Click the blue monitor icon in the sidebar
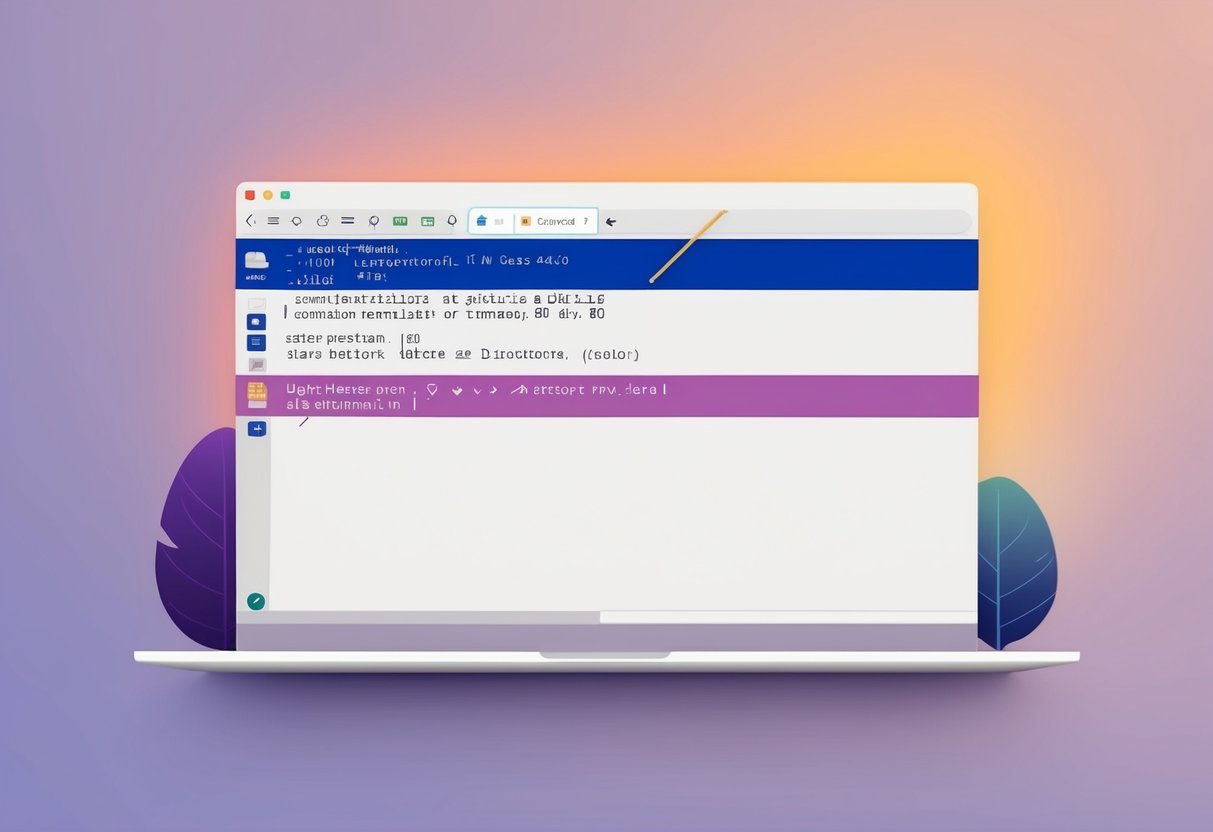Screen dimensions: 1213x832 pos(256,340)
